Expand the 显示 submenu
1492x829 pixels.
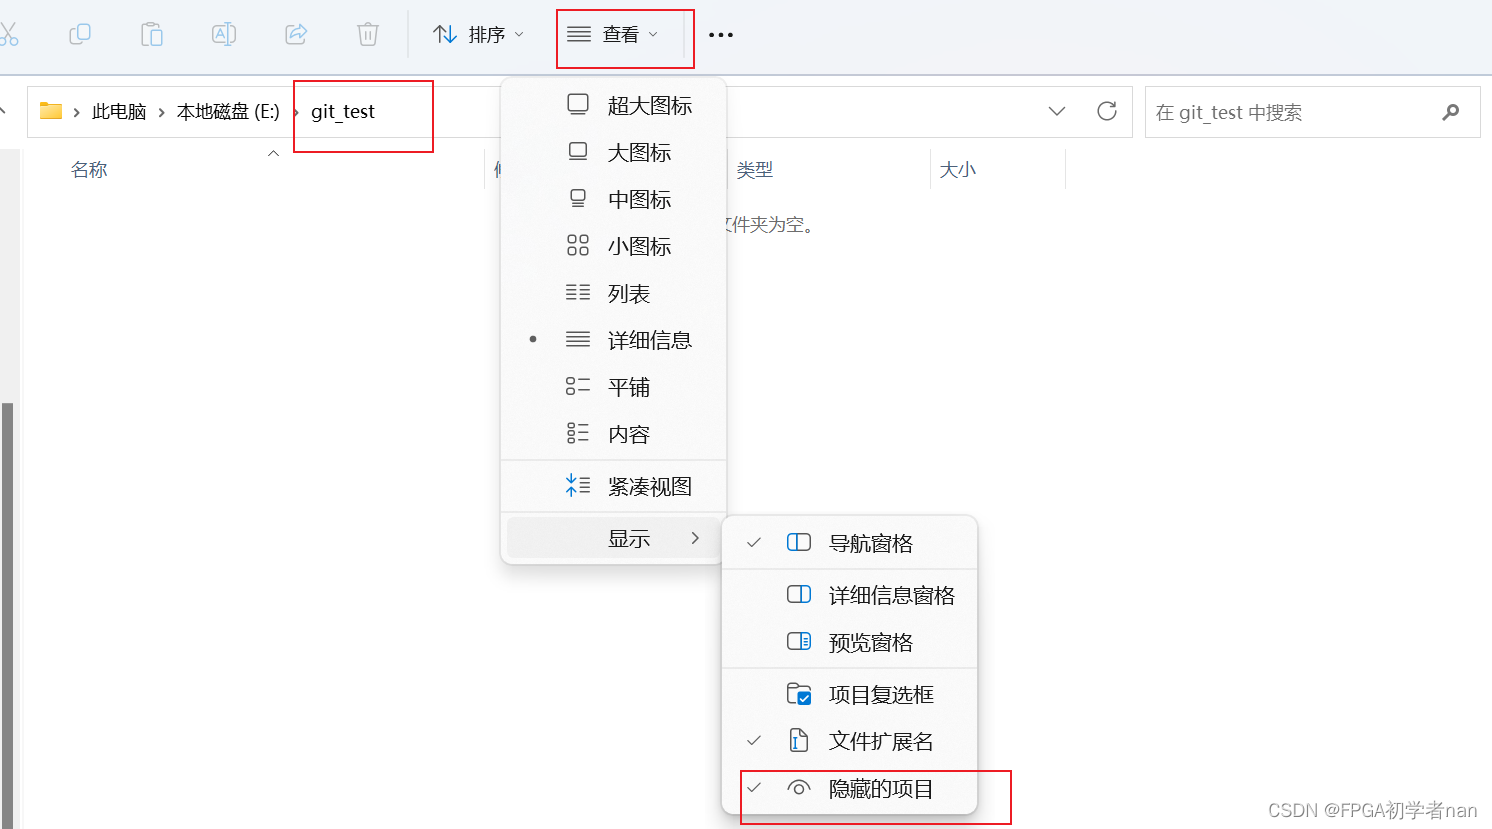613,538
